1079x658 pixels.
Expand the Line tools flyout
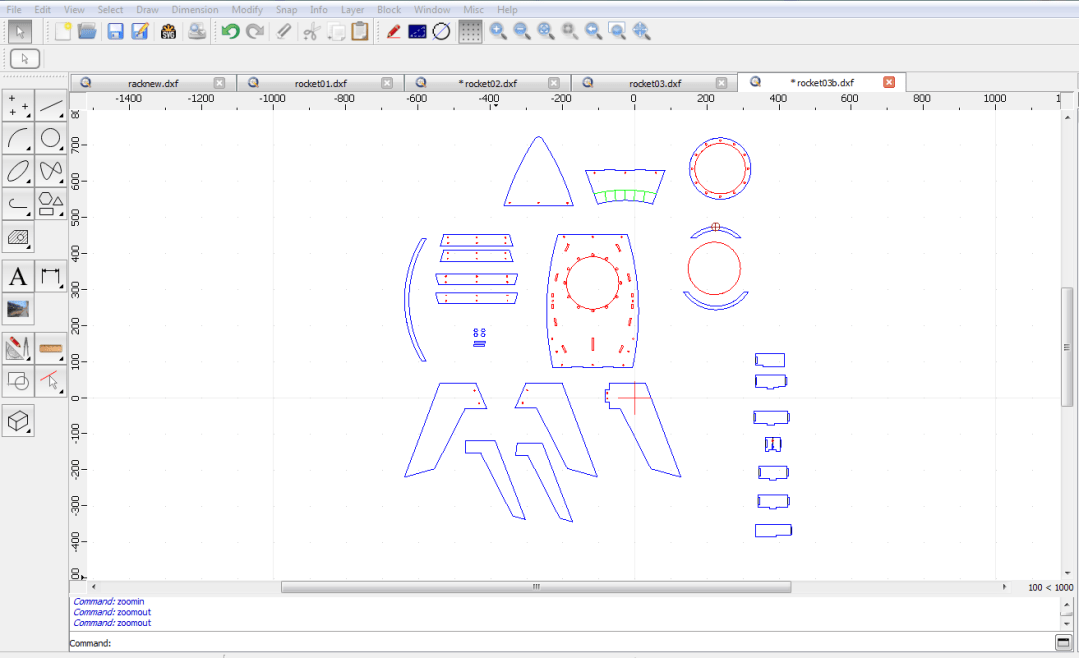[x=51, y=105]
